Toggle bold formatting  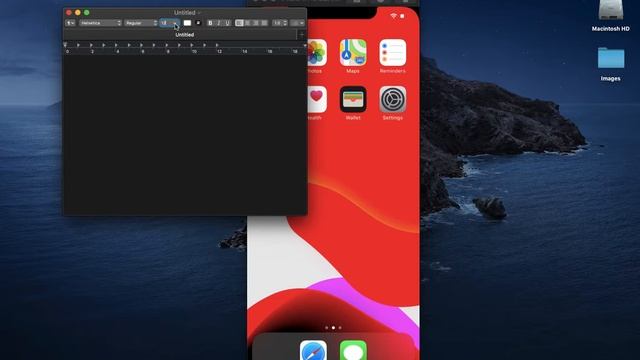coord(210,23)
